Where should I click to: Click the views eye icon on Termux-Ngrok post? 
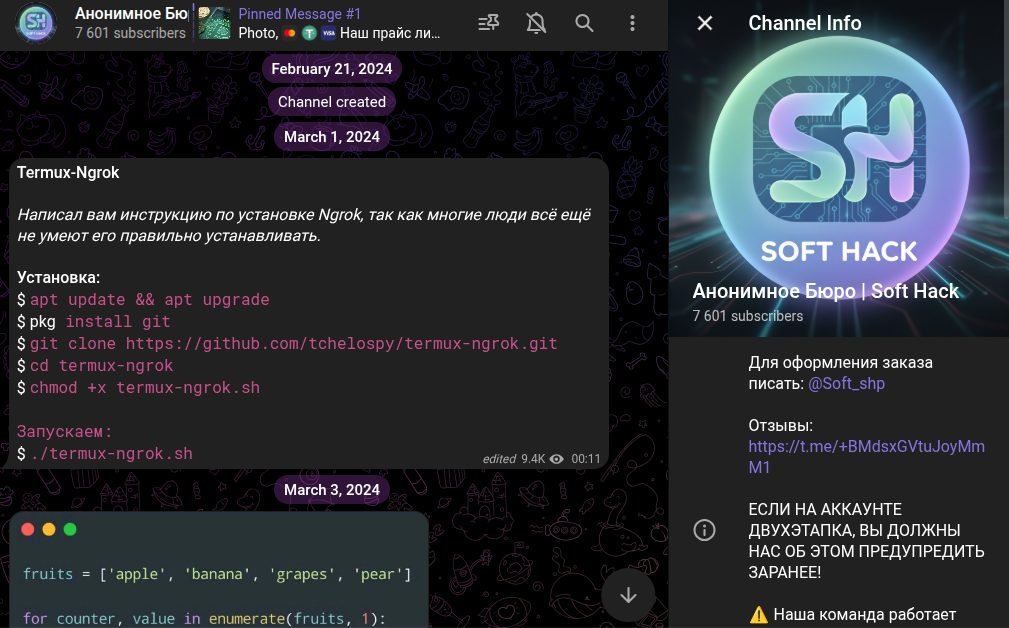pos(557,459)
